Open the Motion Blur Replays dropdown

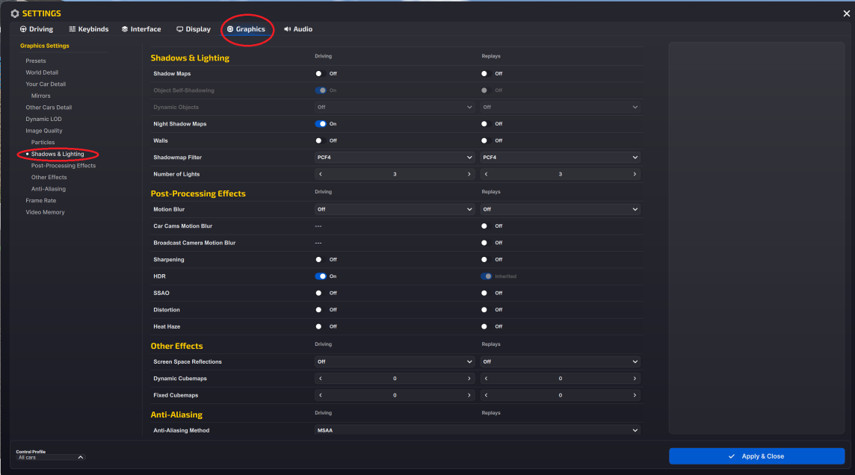(560, 209)
